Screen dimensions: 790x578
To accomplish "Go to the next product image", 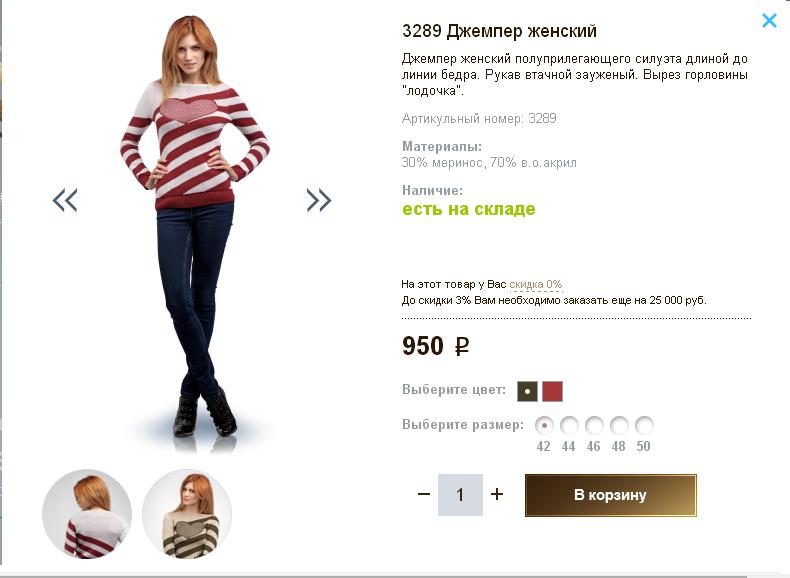I will (318, 200).
